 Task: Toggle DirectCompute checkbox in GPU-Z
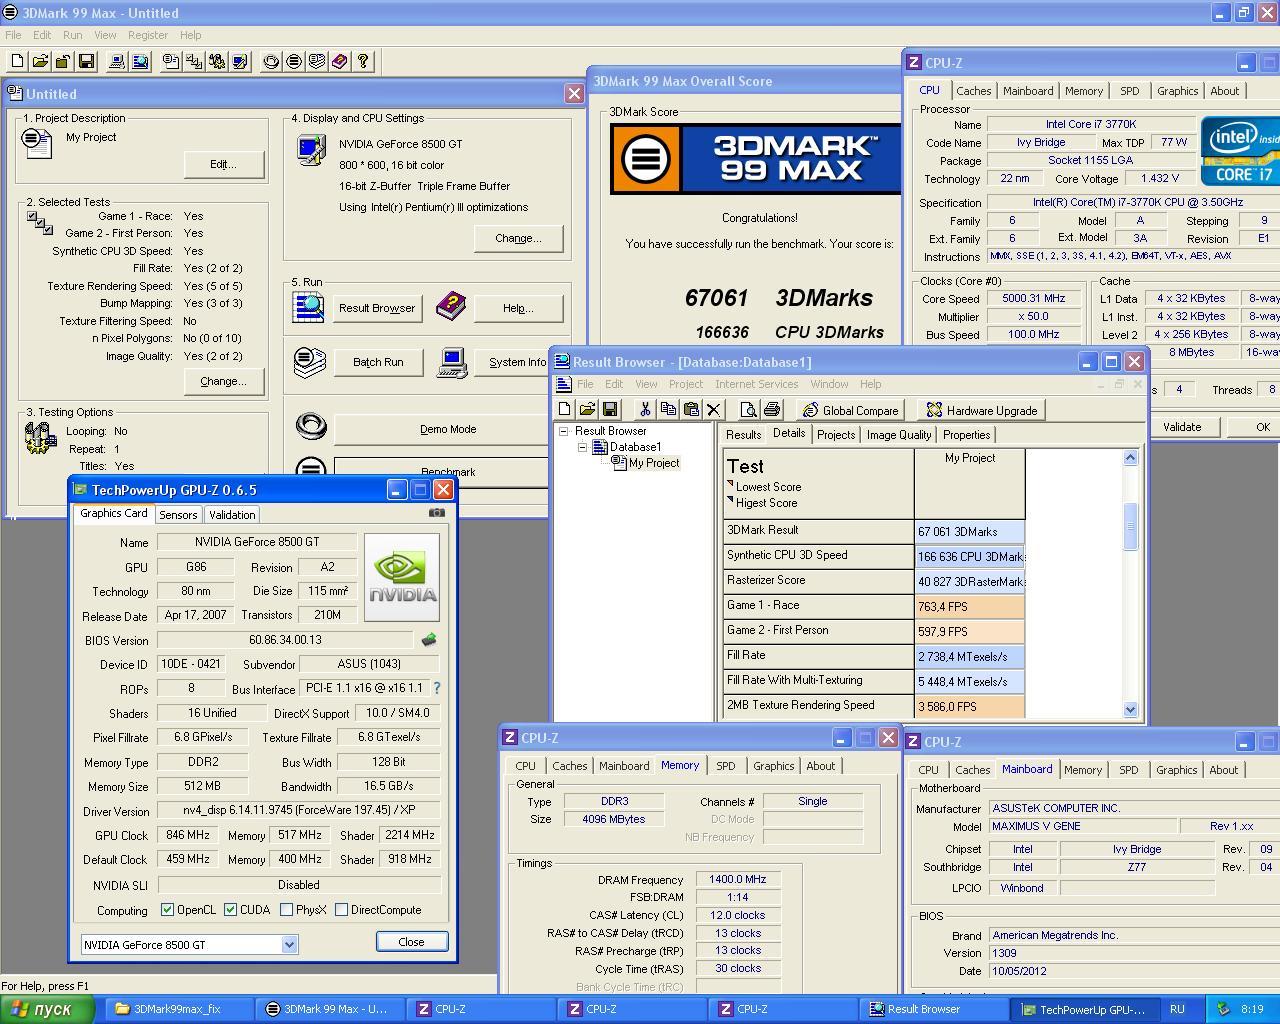[x=342, y=910]
